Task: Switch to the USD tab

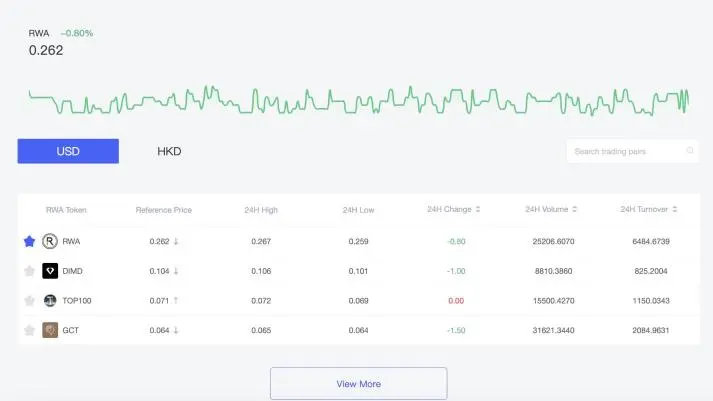Action: (x=68, y=151)
